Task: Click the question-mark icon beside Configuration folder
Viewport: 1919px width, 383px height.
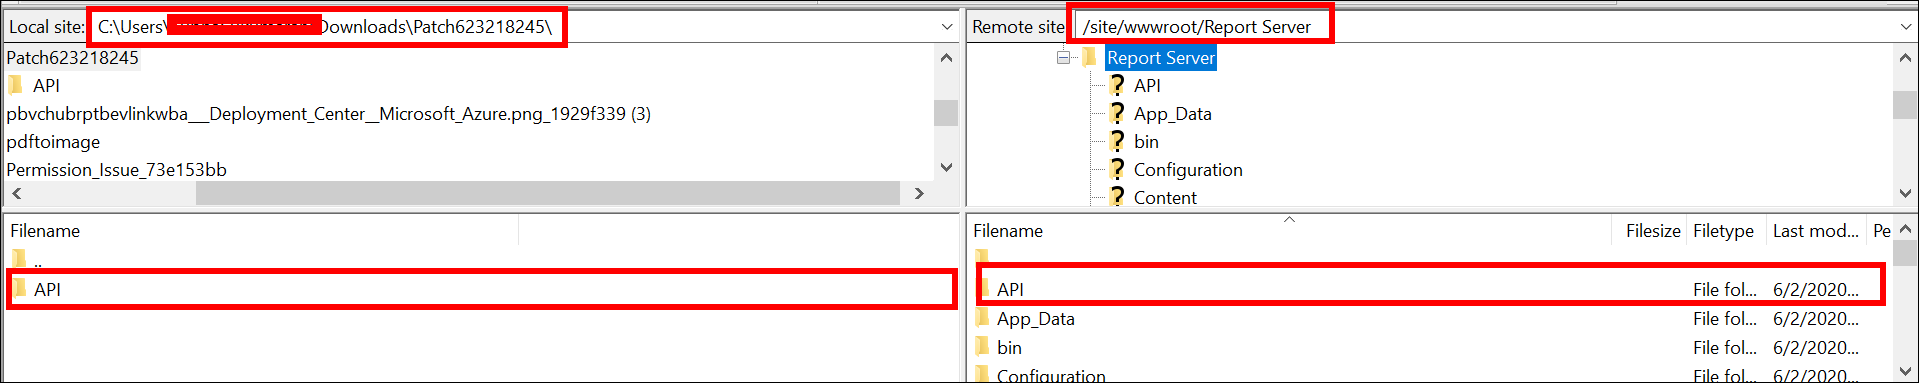Action: [x=1117, y=169]
